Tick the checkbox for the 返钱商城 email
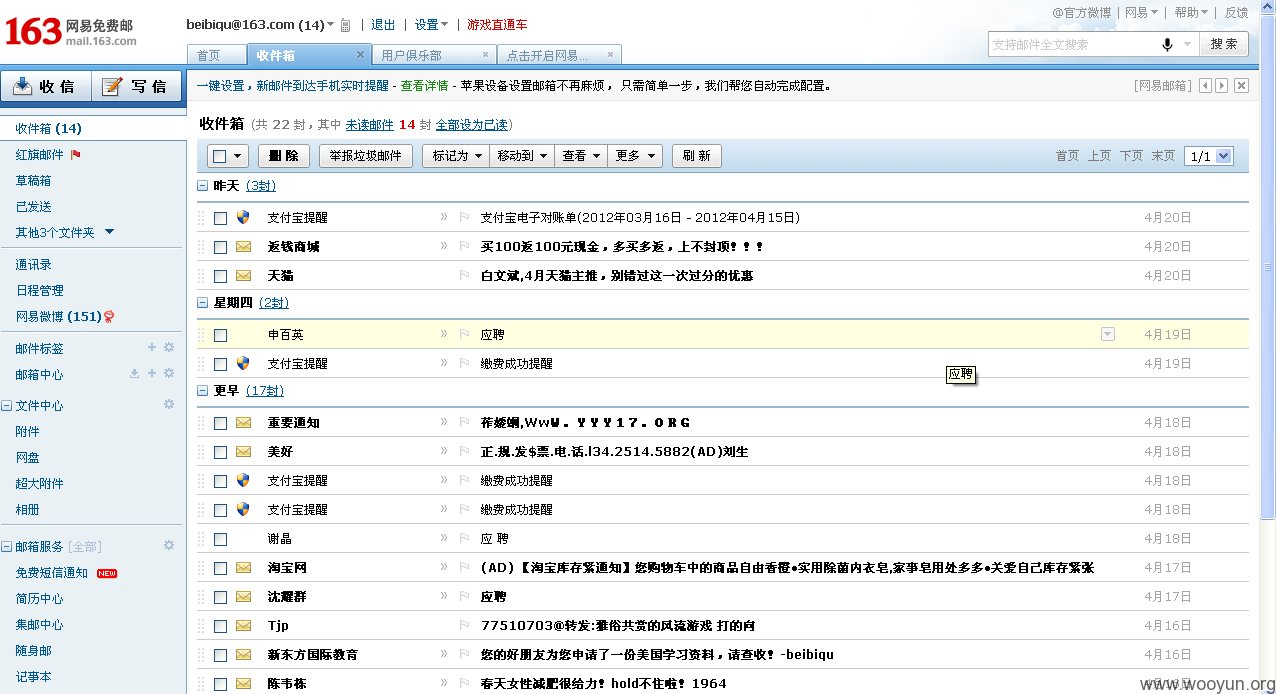1276x694 pixels. tap(220, 247)
